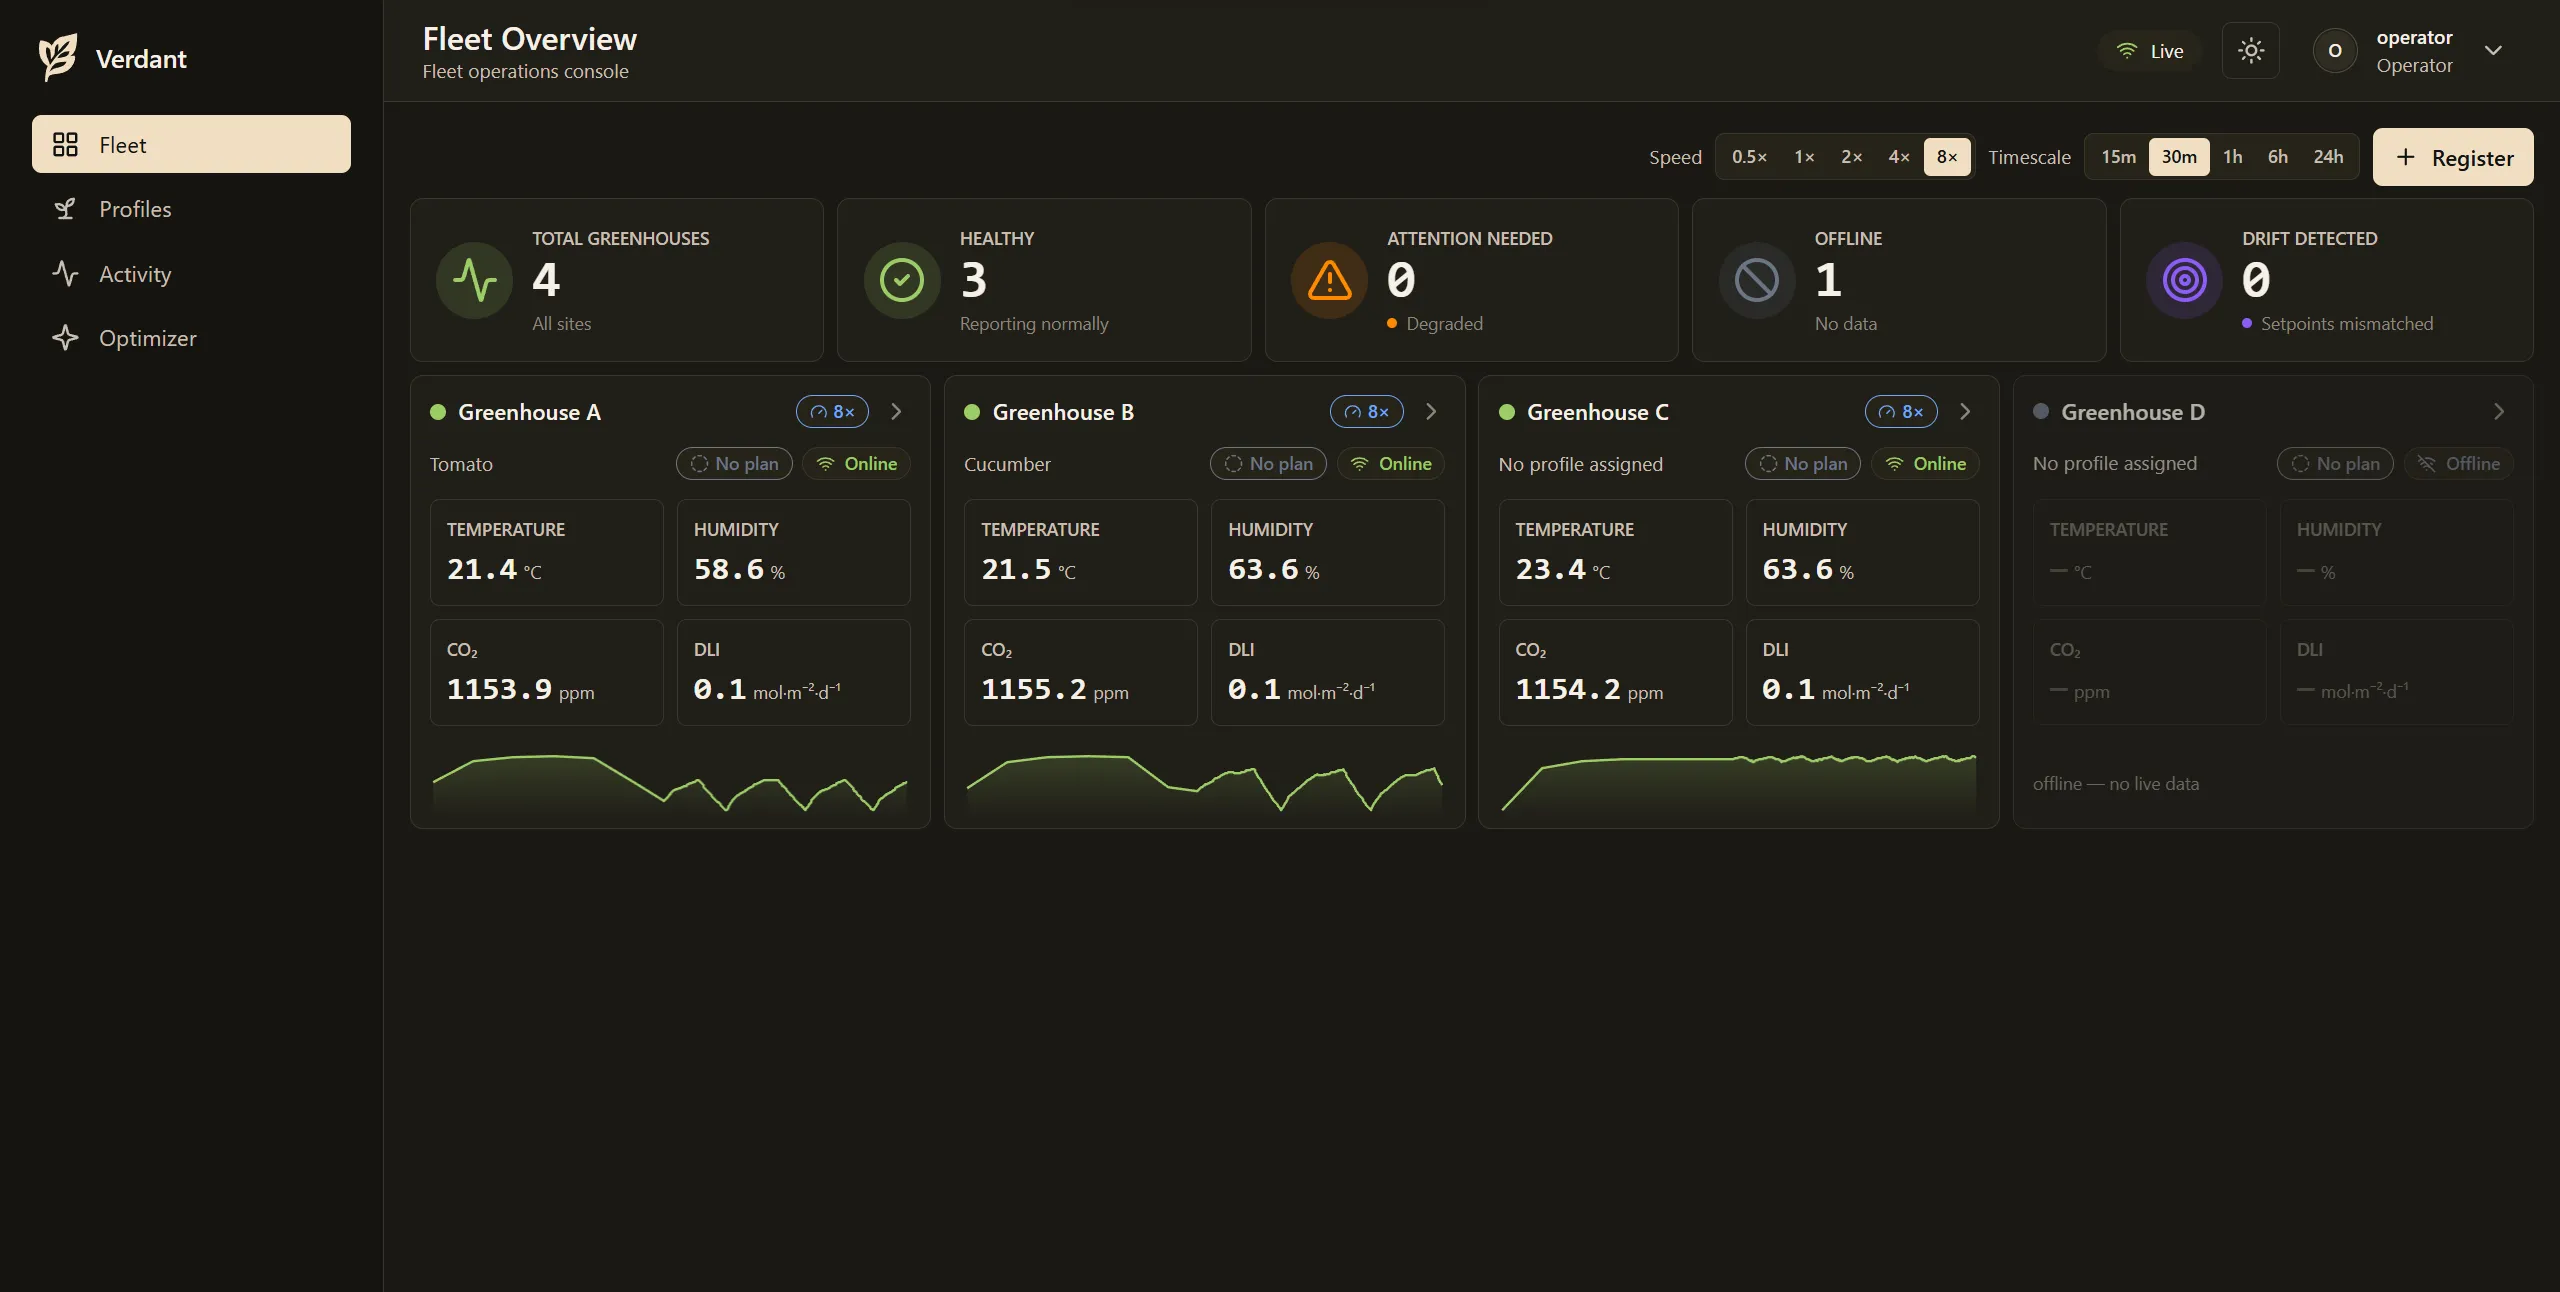Image resolution: width=2560 pixels, height=1292 pixels.
Task: Click the Activity pulse icon in sidebar
Action: click(65, 274)
